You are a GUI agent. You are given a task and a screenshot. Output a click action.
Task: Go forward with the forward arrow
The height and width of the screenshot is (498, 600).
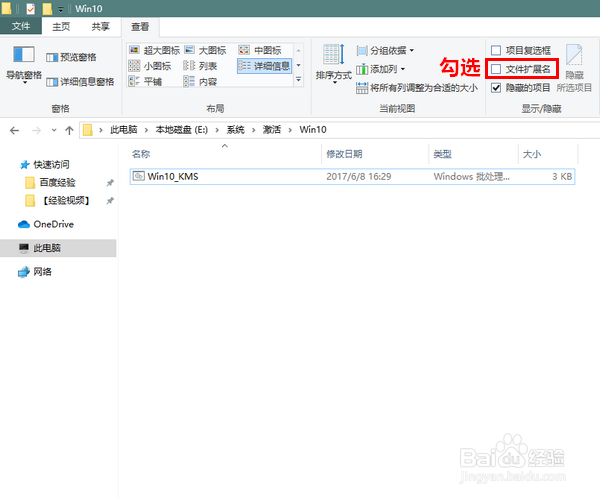tap(36, 131)
